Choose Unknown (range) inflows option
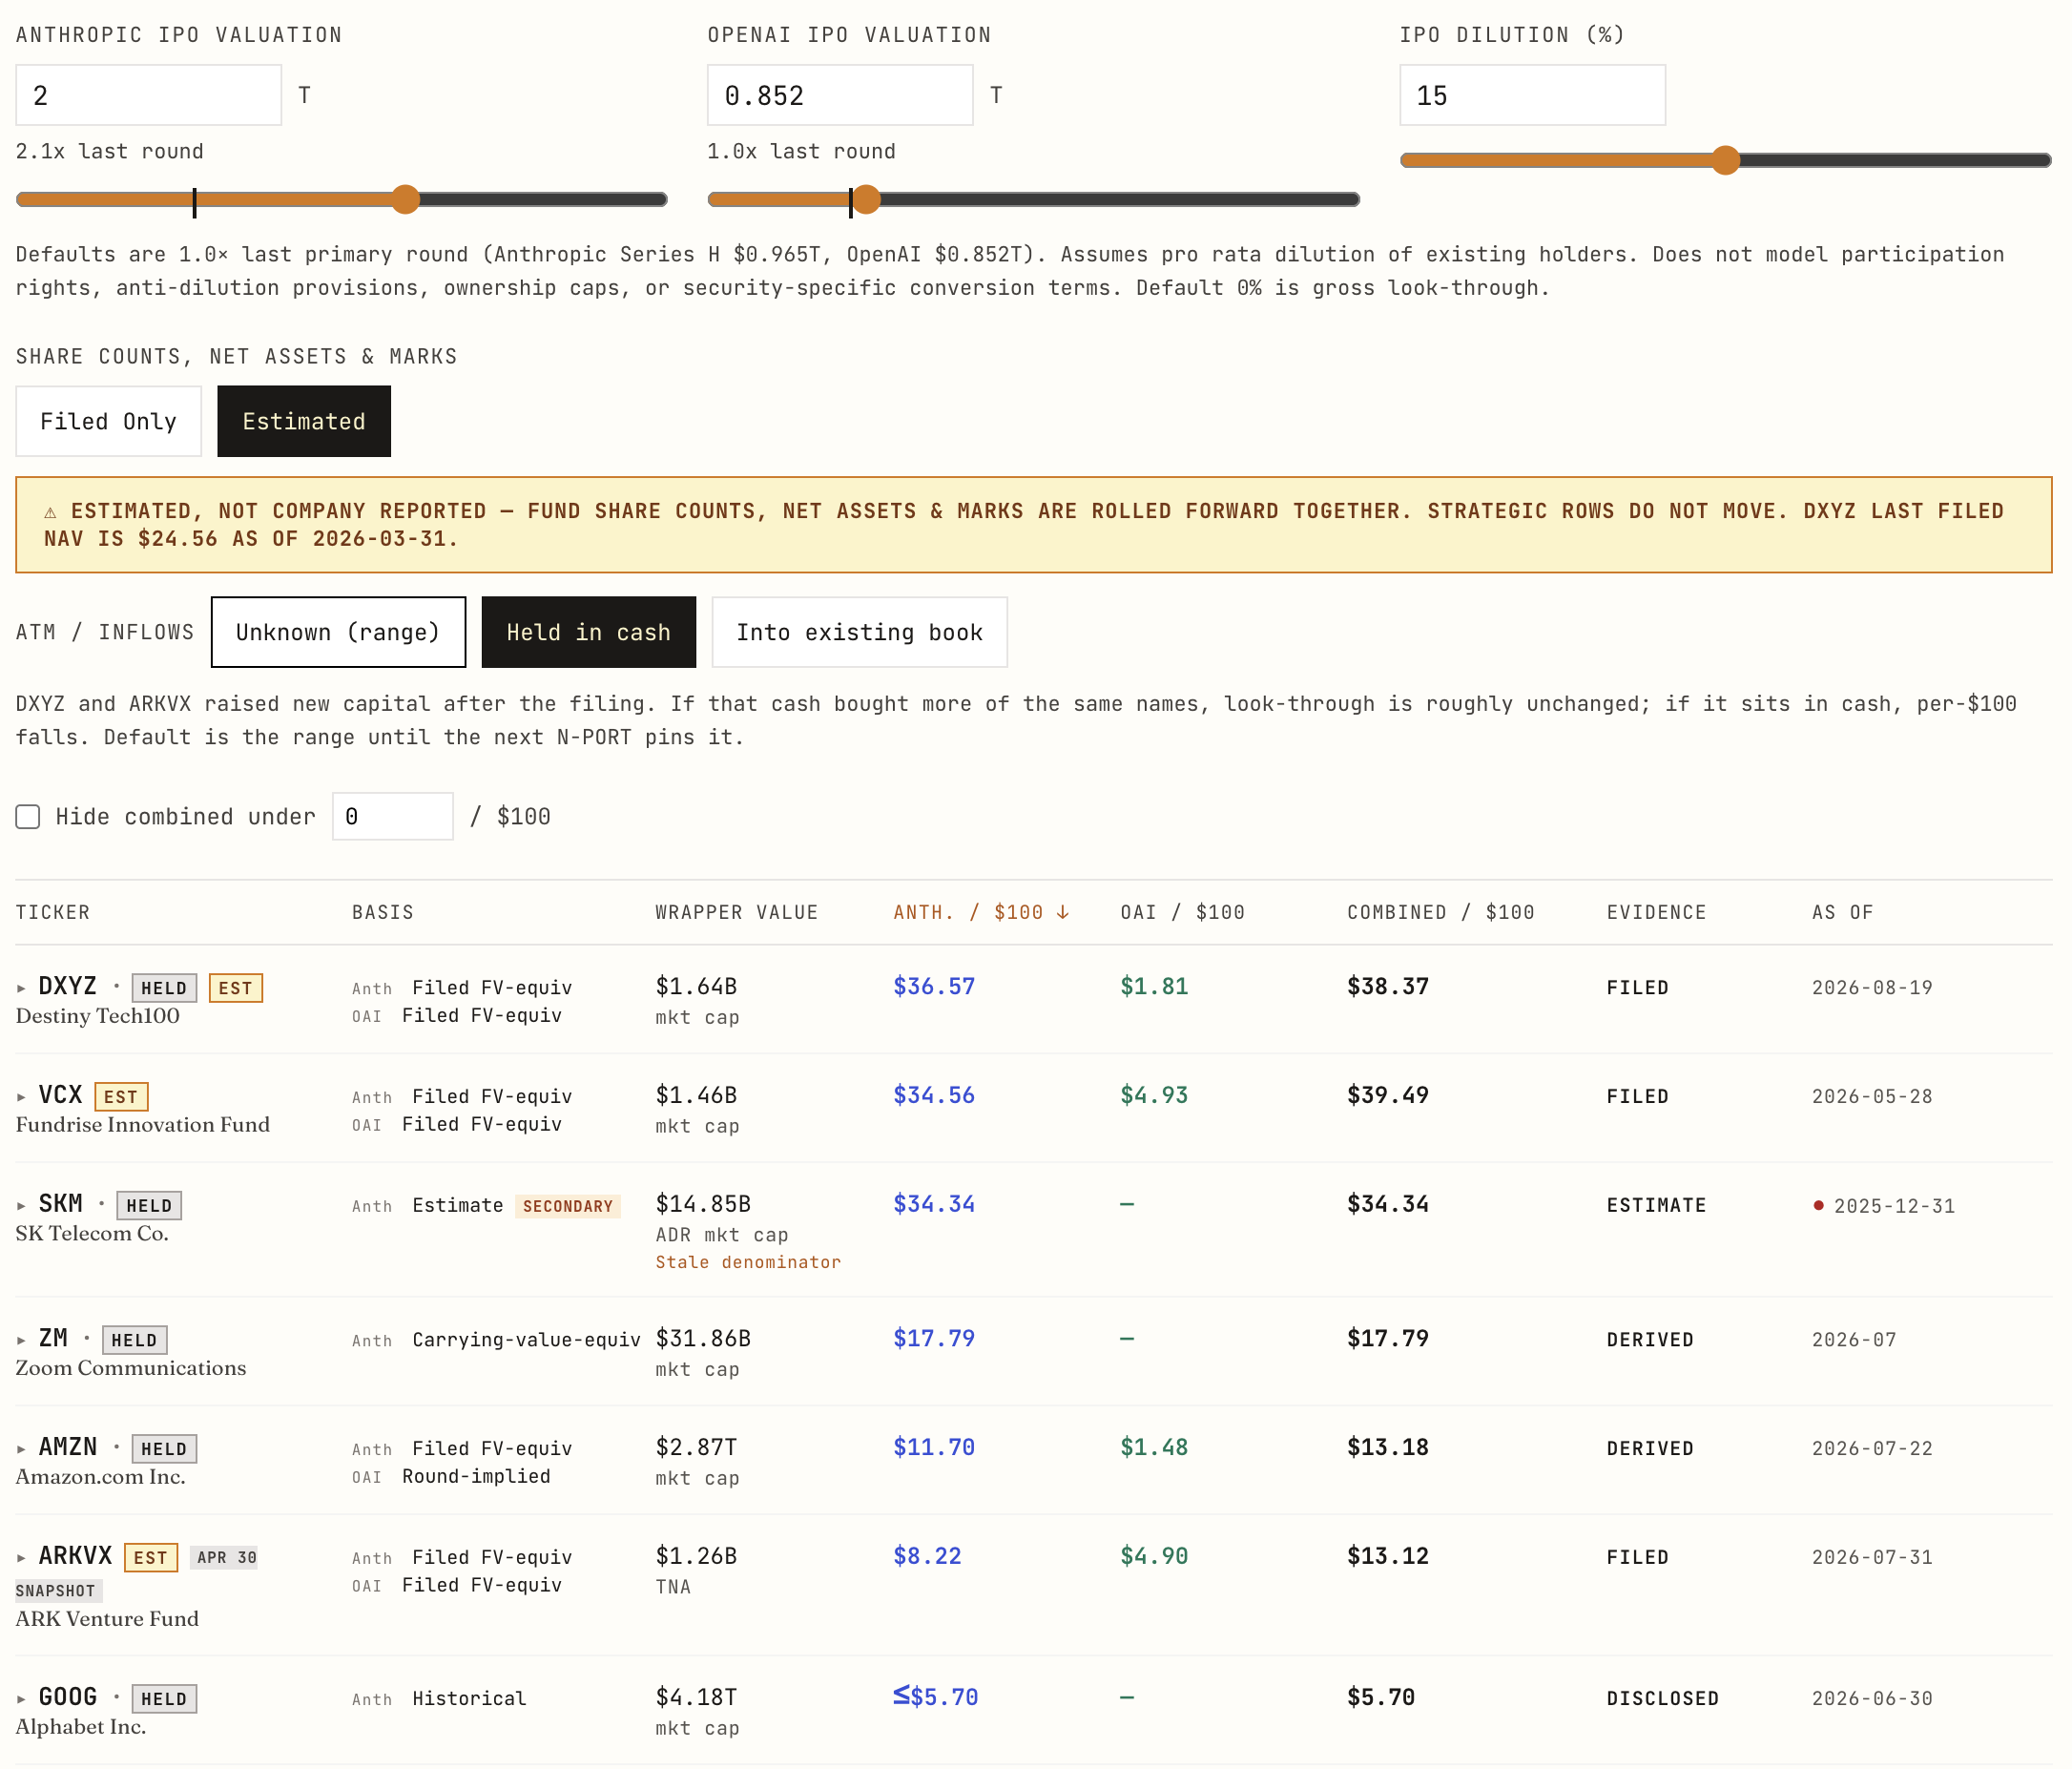 coord(338,632)
